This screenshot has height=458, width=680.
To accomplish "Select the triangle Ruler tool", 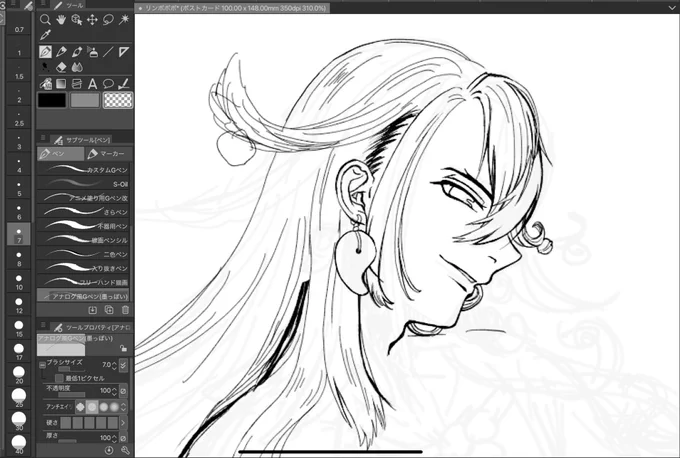I will pos(124,52).
